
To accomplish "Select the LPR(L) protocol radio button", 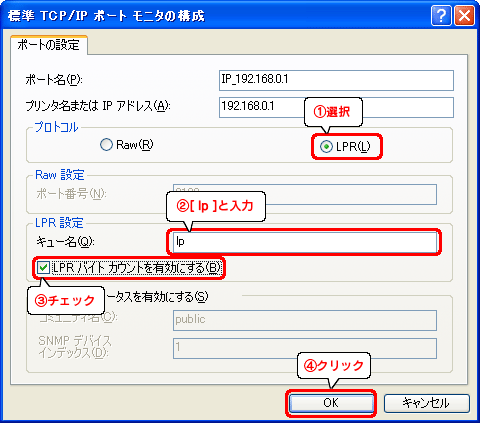I will (x=345, y=147).
